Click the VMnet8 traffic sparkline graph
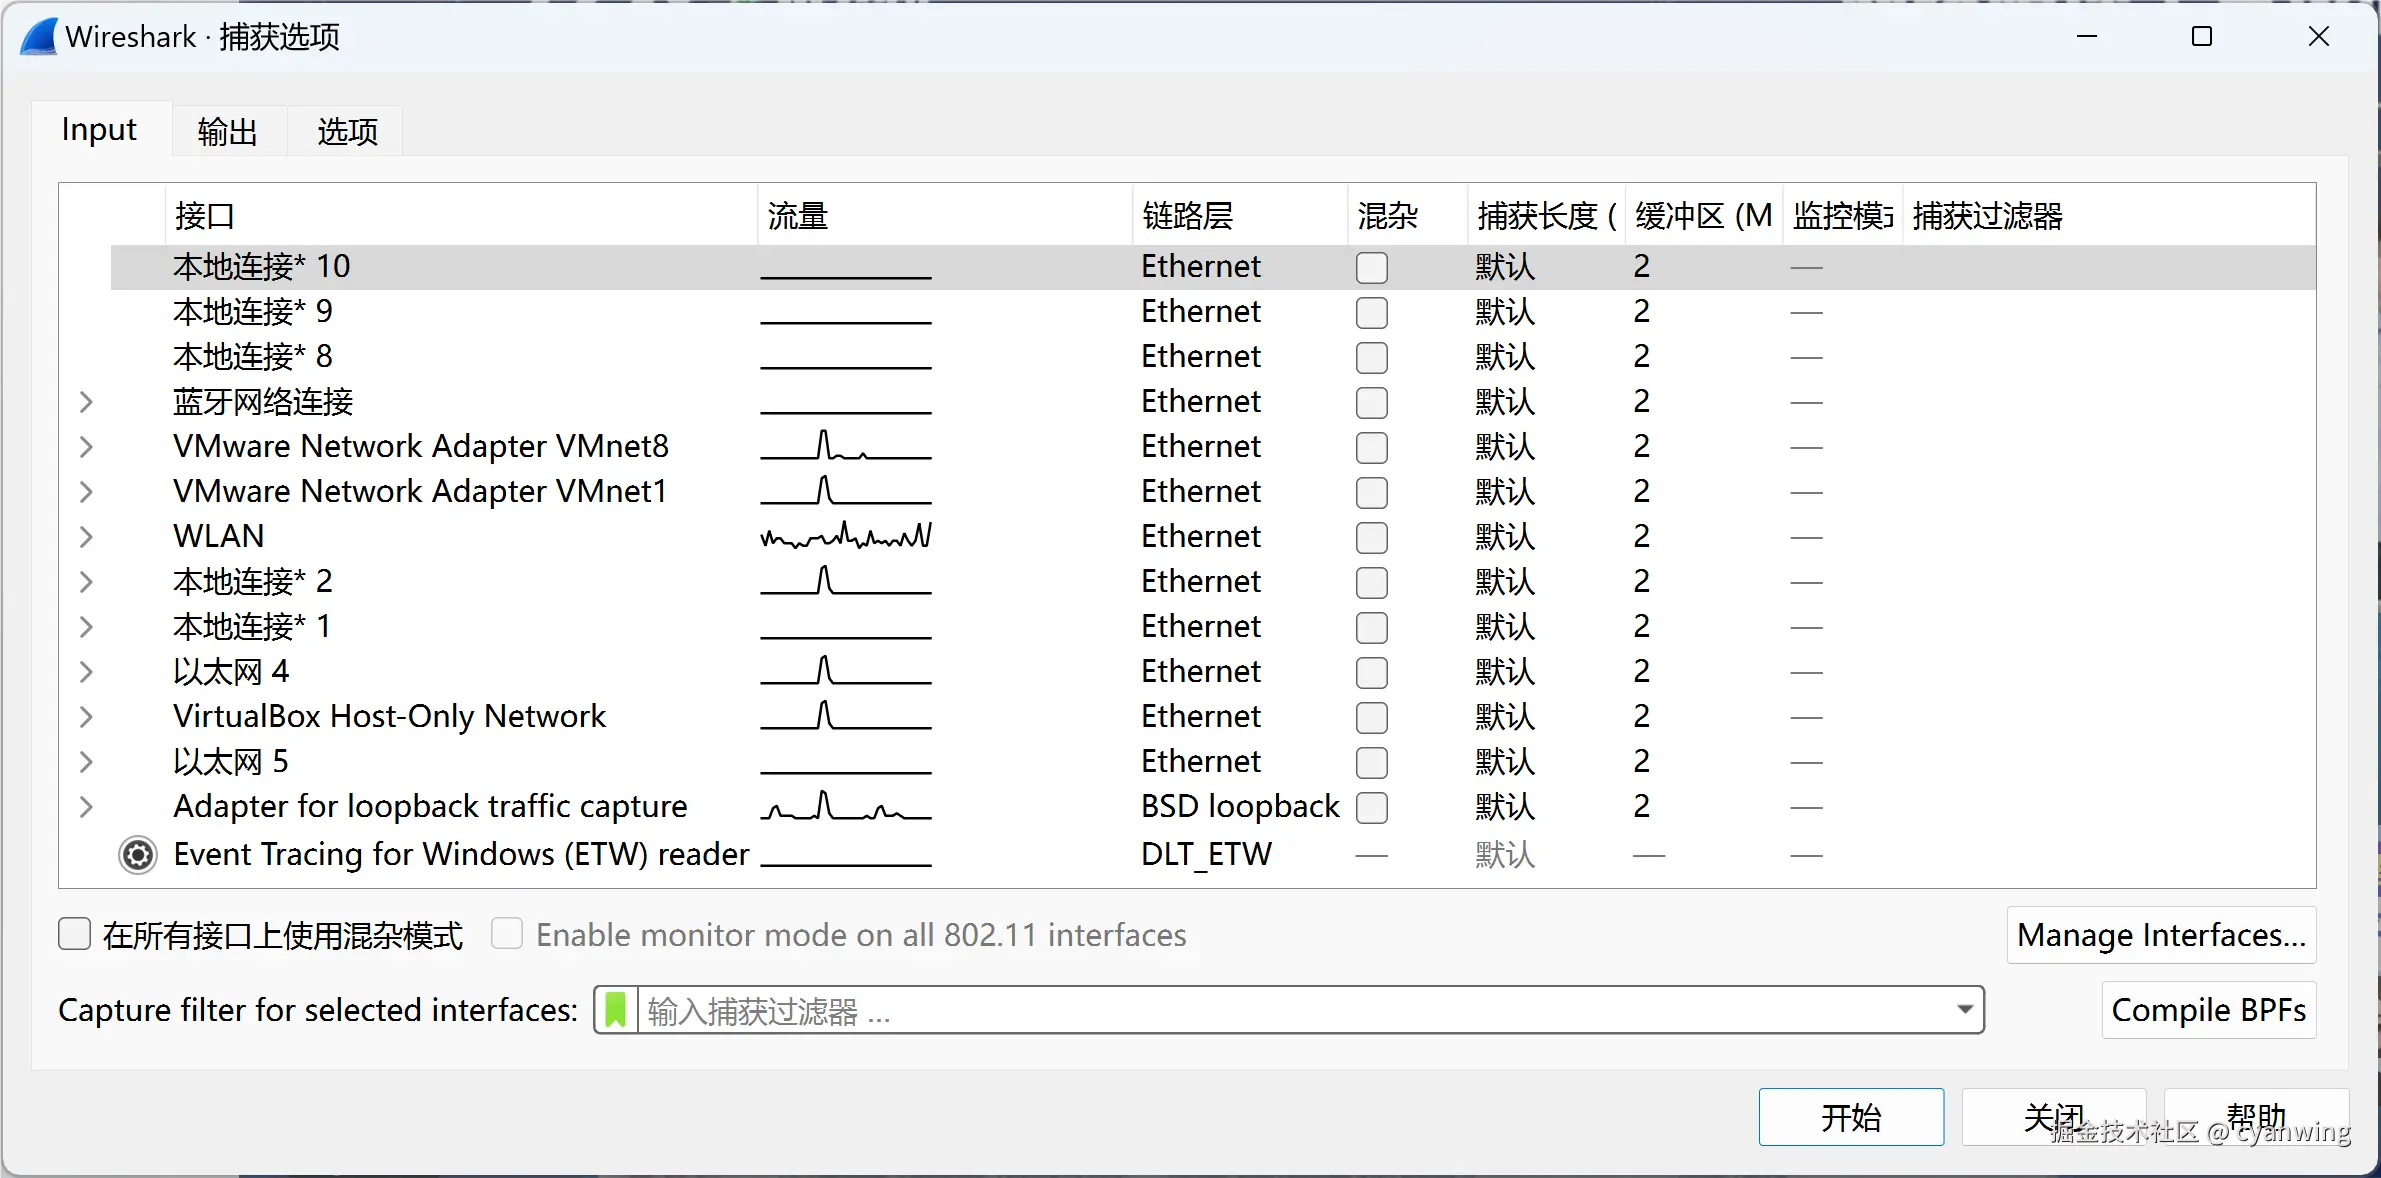Image resolution: width=2381 pixels, height=1178 pixels. (846, 446)
